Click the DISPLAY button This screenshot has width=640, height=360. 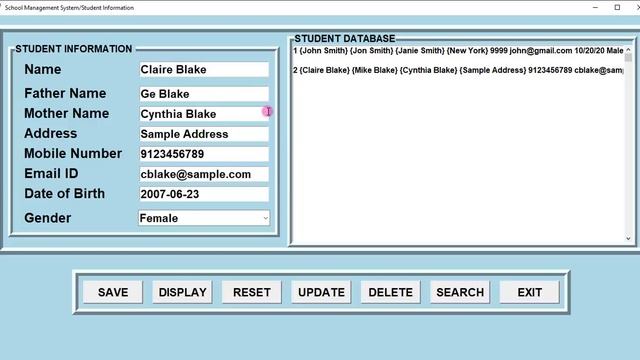point(182,292)
